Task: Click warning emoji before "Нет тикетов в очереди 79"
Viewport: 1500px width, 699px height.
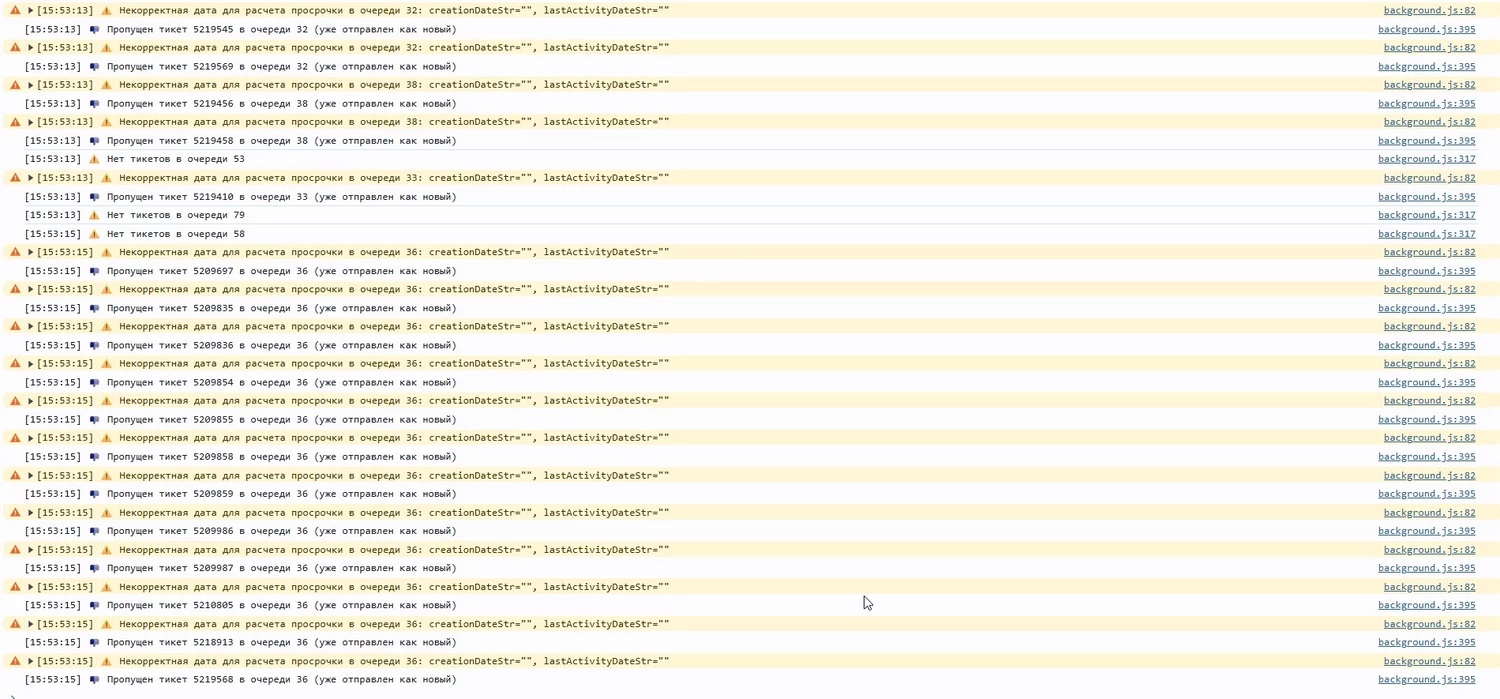Action: (94, 215)
